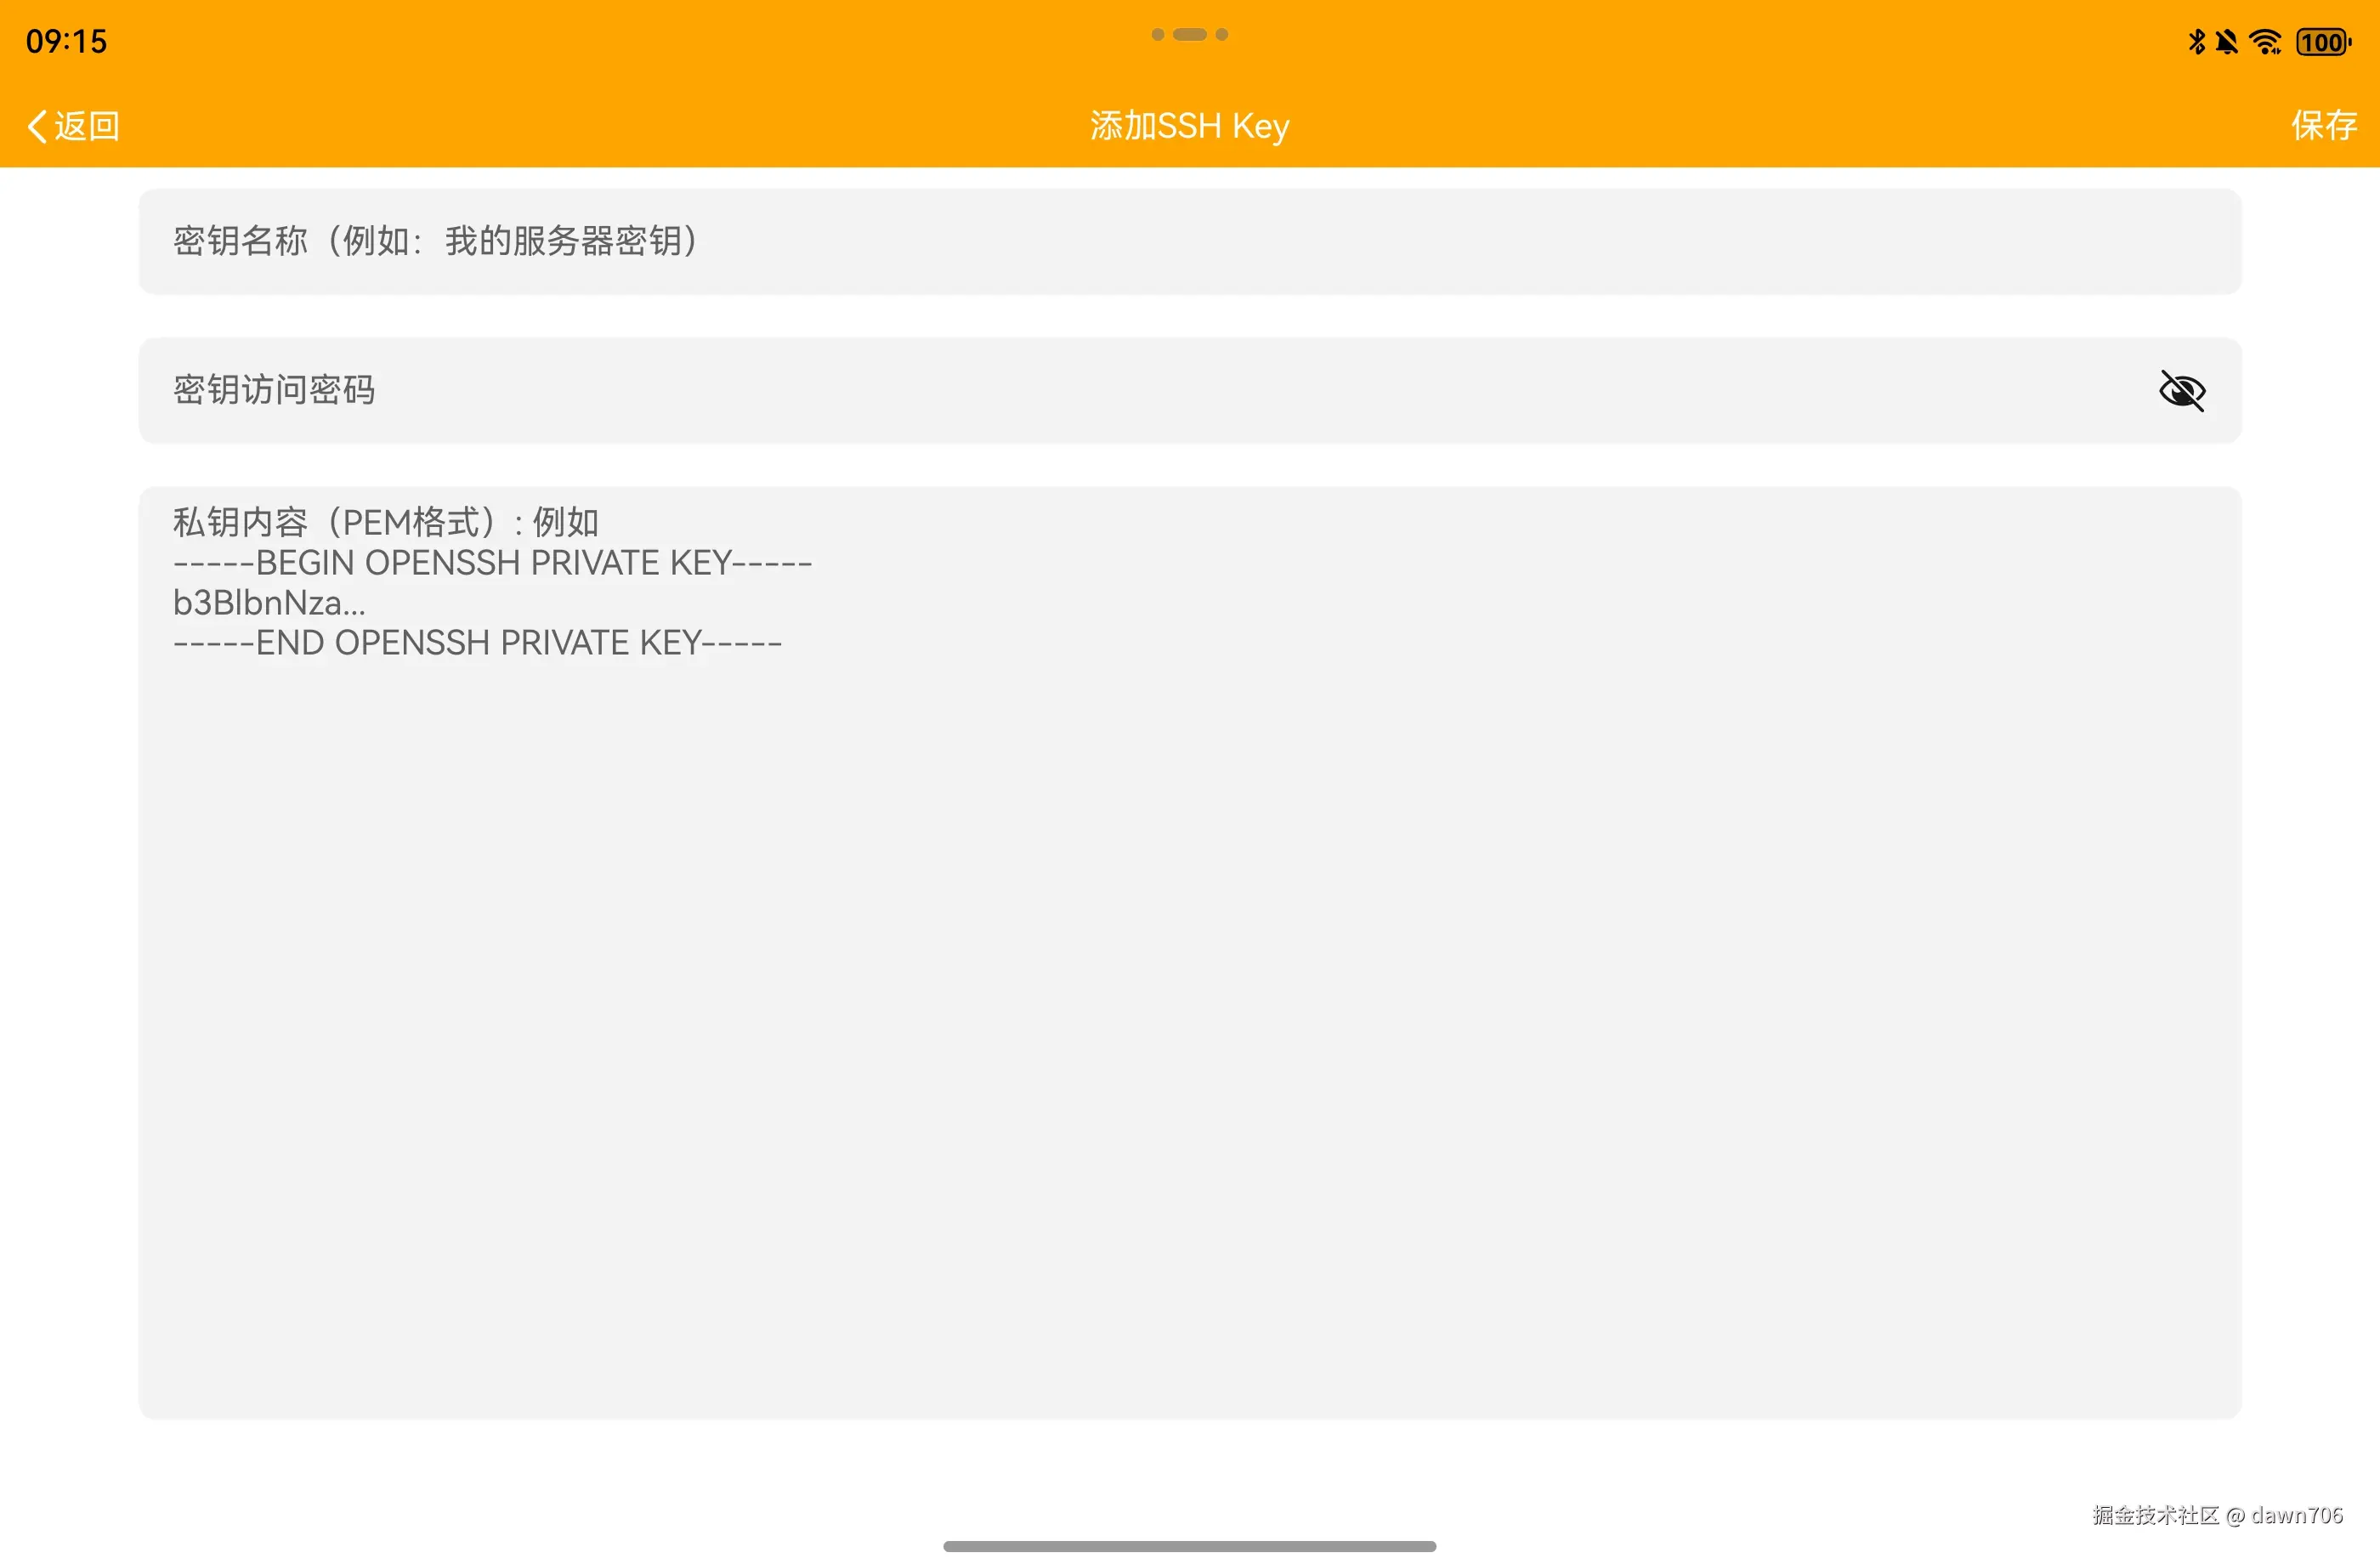2380x1564 pixels.
Task: Focus the 密钥名称 key name field
Action: click(1188, 241)
